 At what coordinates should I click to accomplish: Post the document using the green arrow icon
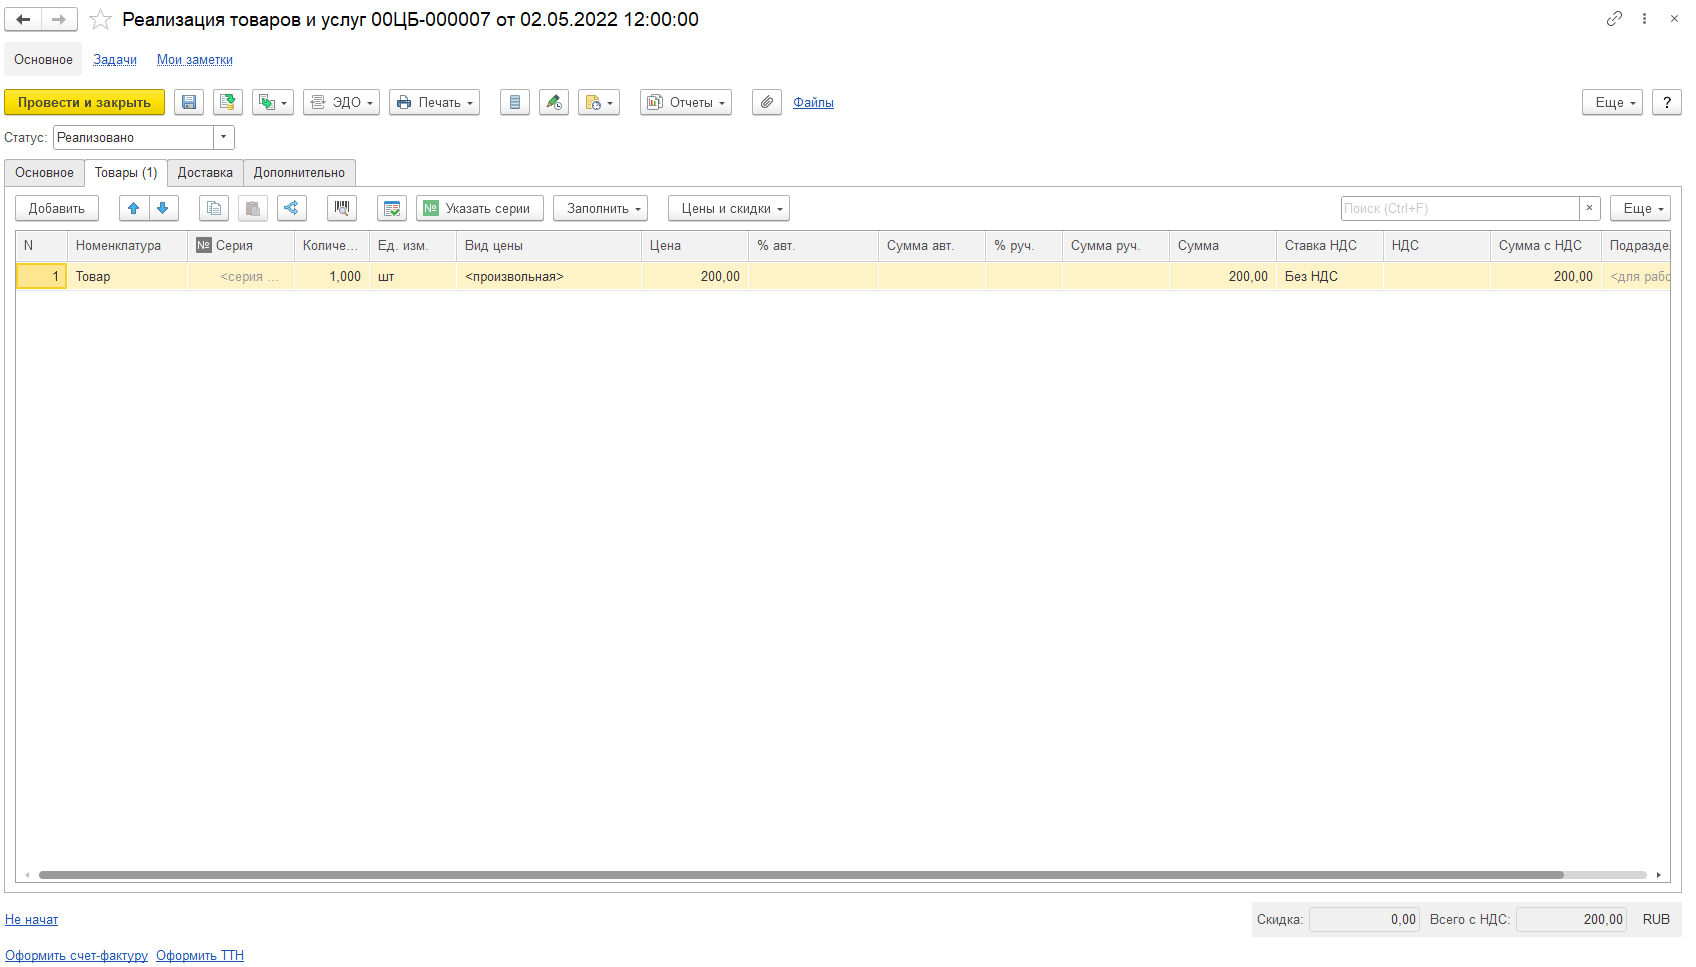[228, 102]
